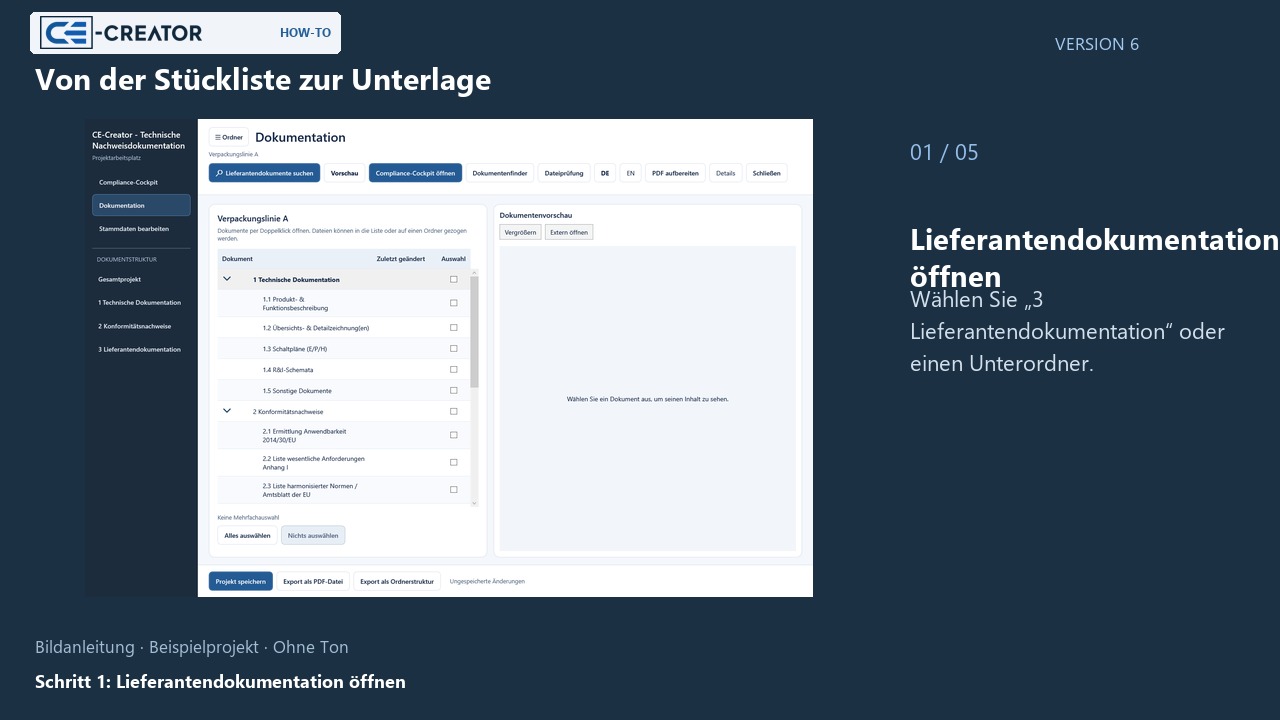Click Export als PDF-Datei

point(313,581)
